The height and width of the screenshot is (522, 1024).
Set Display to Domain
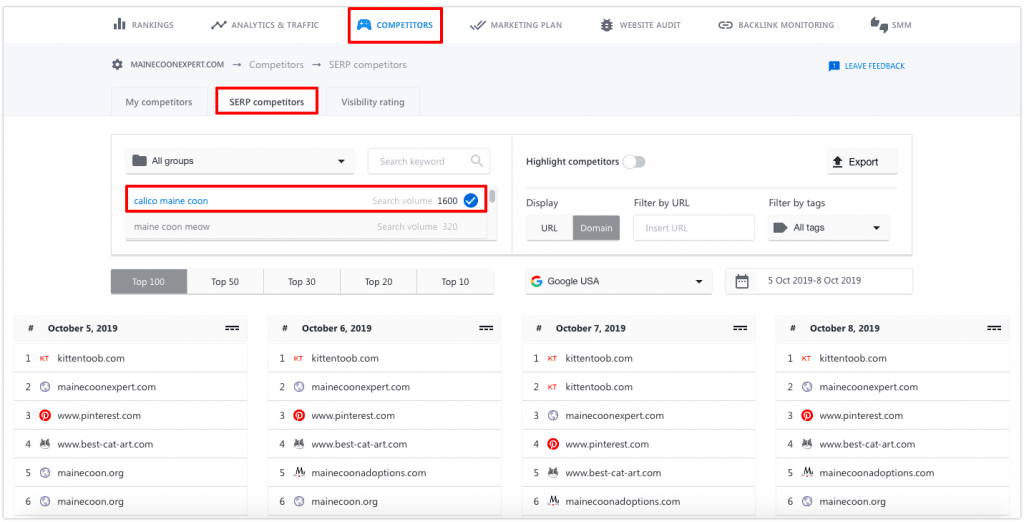(596, 228)
